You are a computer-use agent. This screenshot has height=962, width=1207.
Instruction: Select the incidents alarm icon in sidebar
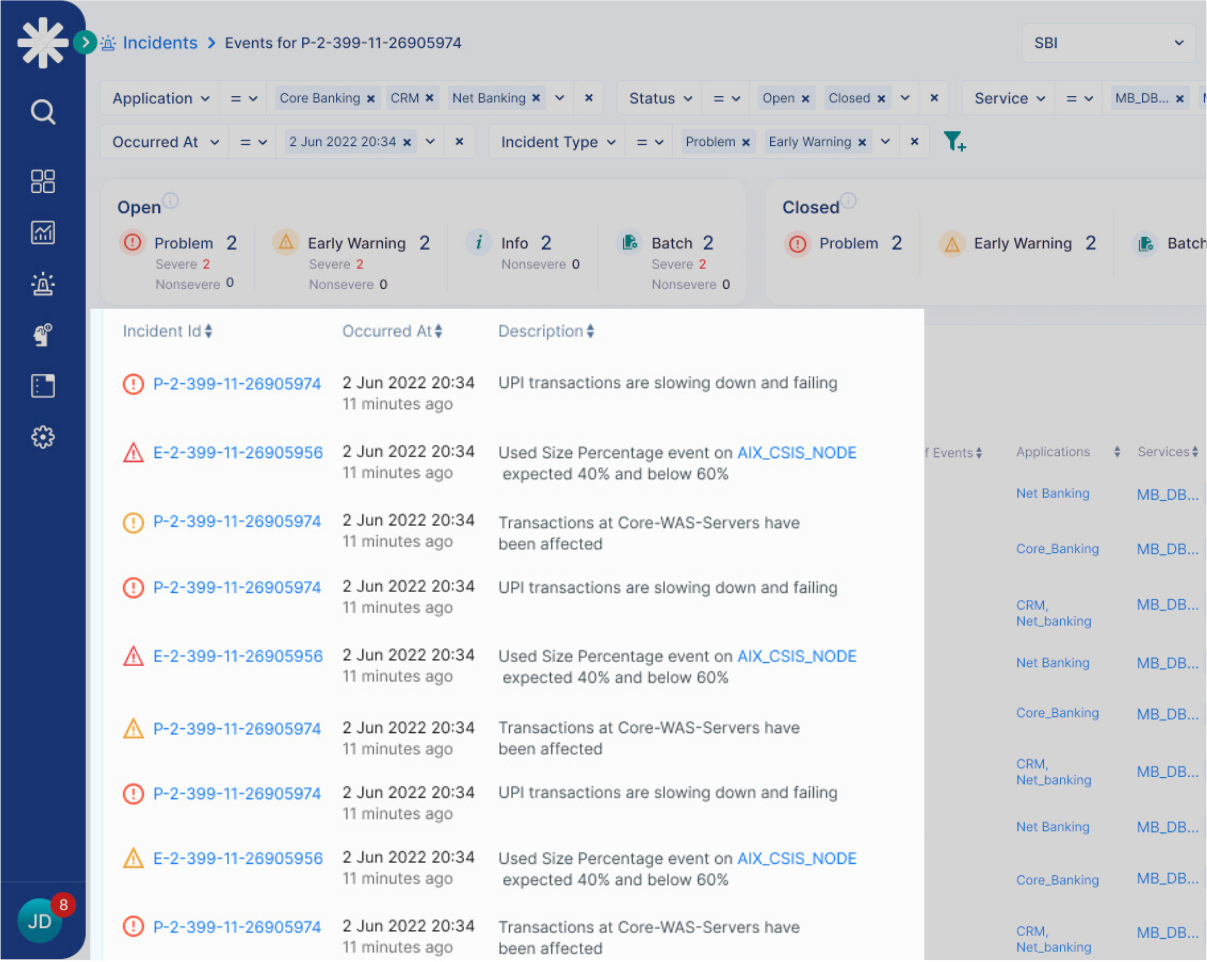(x=43, y=285)
